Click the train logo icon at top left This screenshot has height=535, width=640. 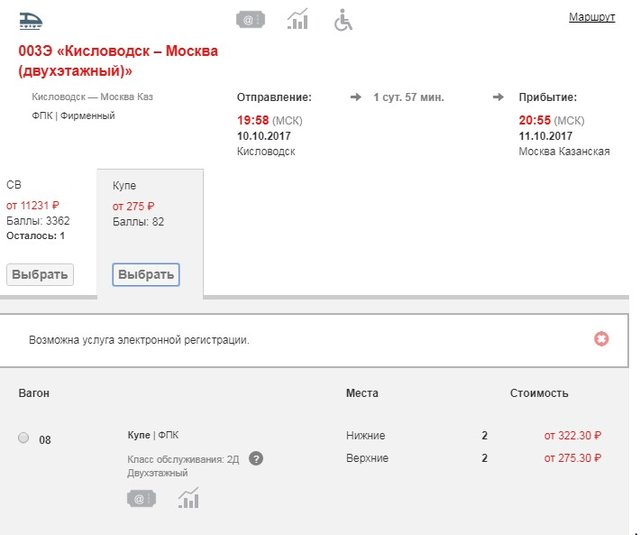click(x=31, y=21)
